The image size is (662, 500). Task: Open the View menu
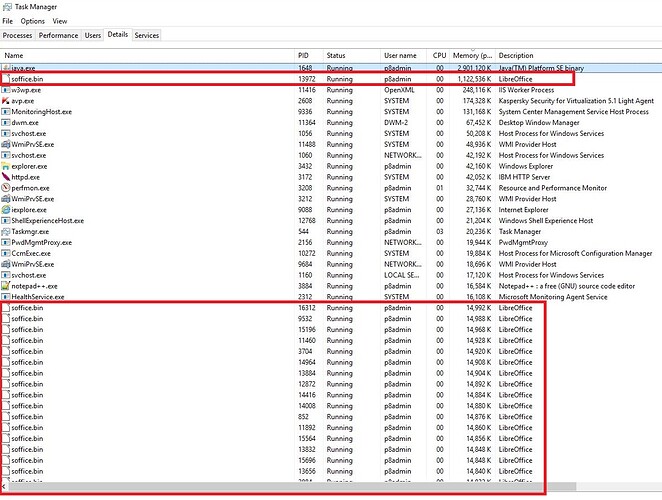pyautogui.click(x=60, y=21)
